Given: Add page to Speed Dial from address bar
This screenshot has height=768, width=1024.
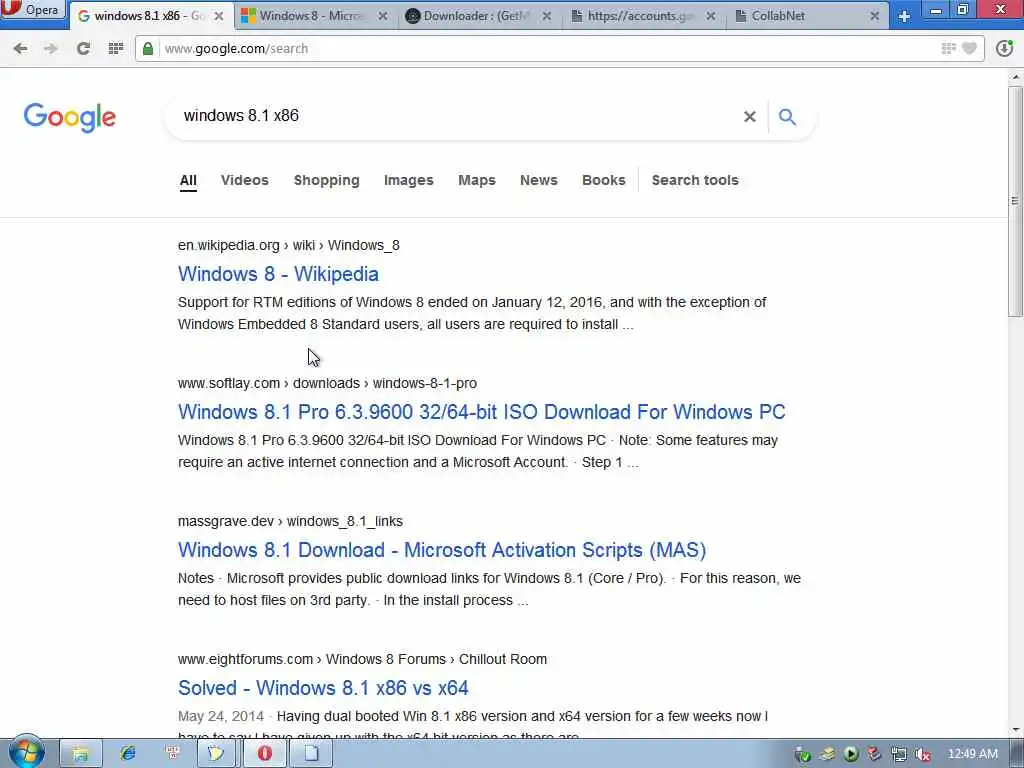Looking at the screenshot, I should point(948,48).
